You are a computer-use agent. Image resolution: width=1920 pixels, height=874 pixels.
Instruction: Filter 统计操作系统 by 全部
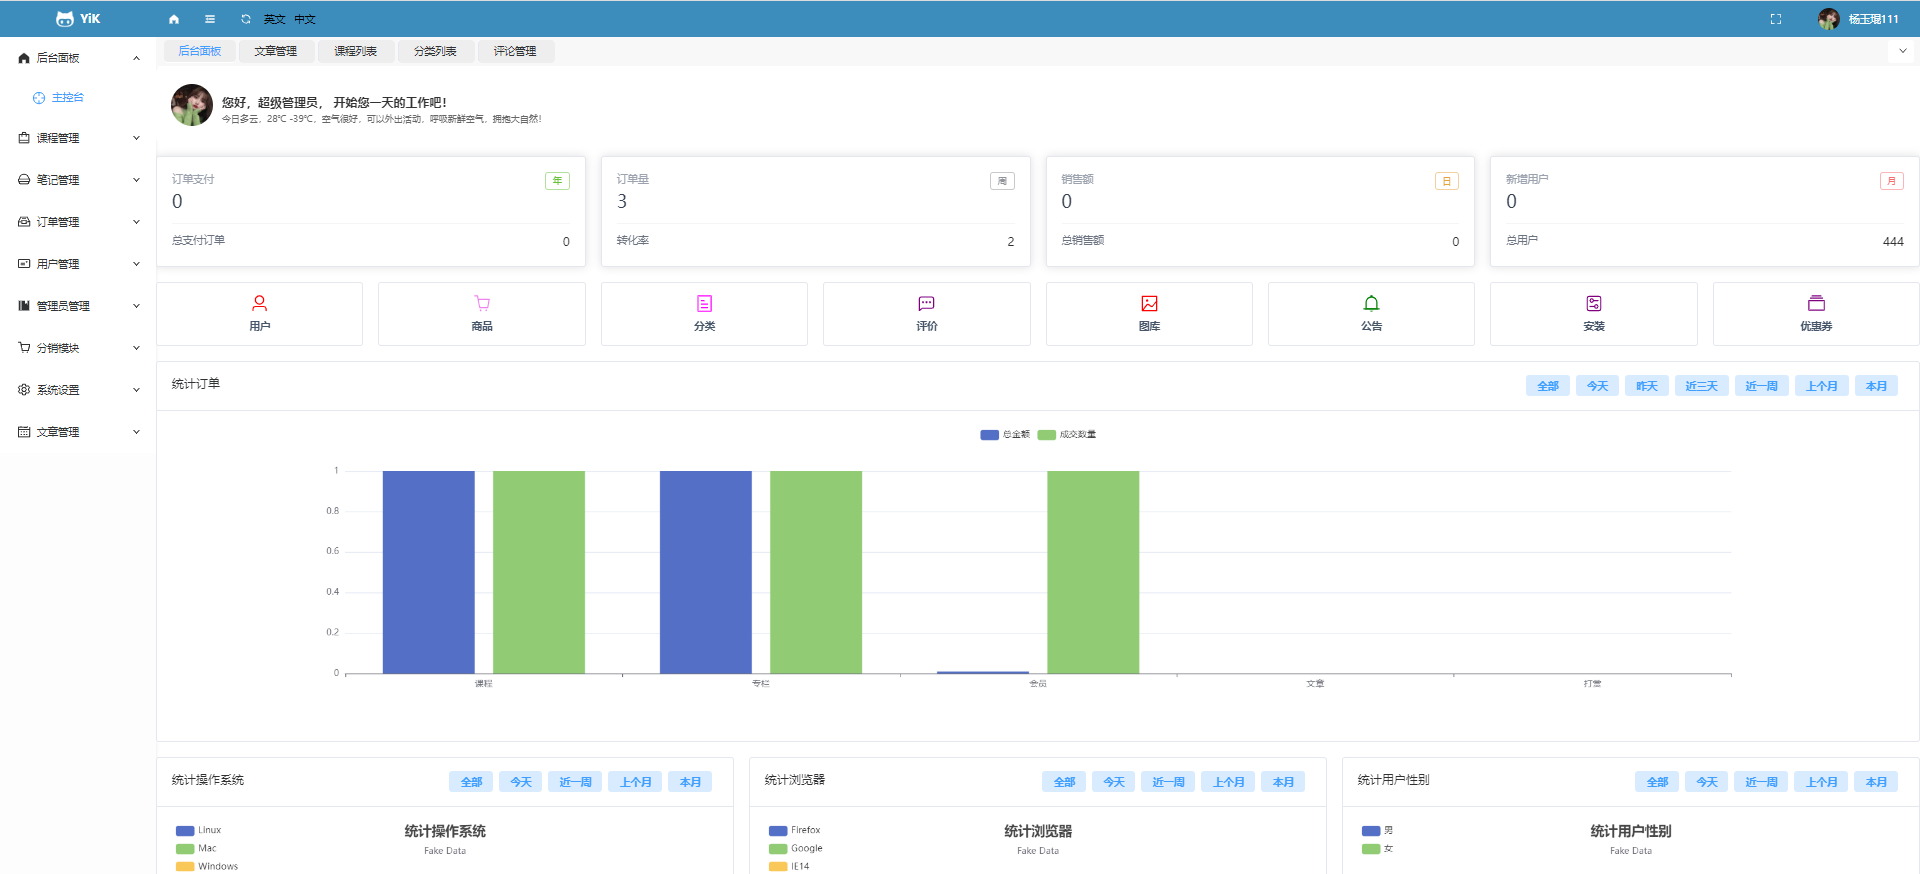pyautogui.click(x=471, y=782)
